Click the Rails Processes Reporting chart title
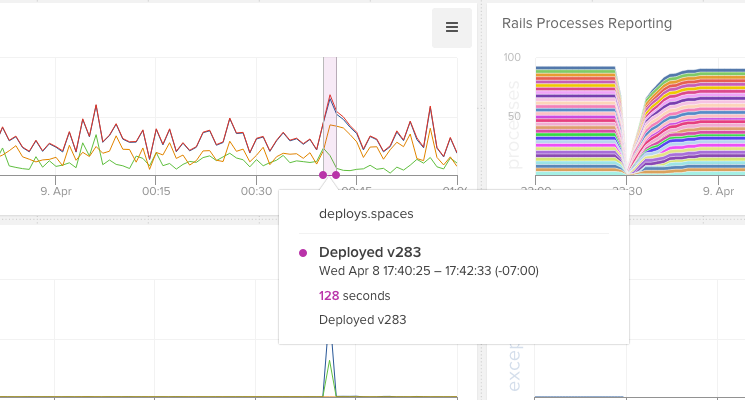Viewport: 745px width, 400px height. (586, 23)
